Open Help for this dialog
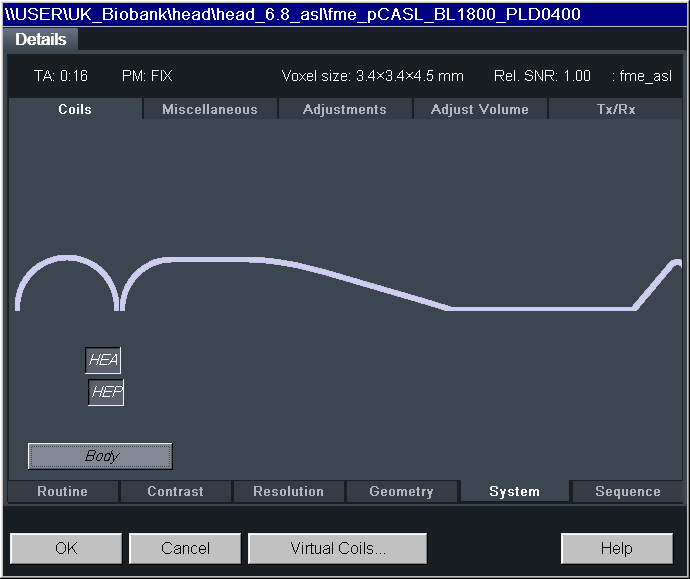 [x=616, y=548]
